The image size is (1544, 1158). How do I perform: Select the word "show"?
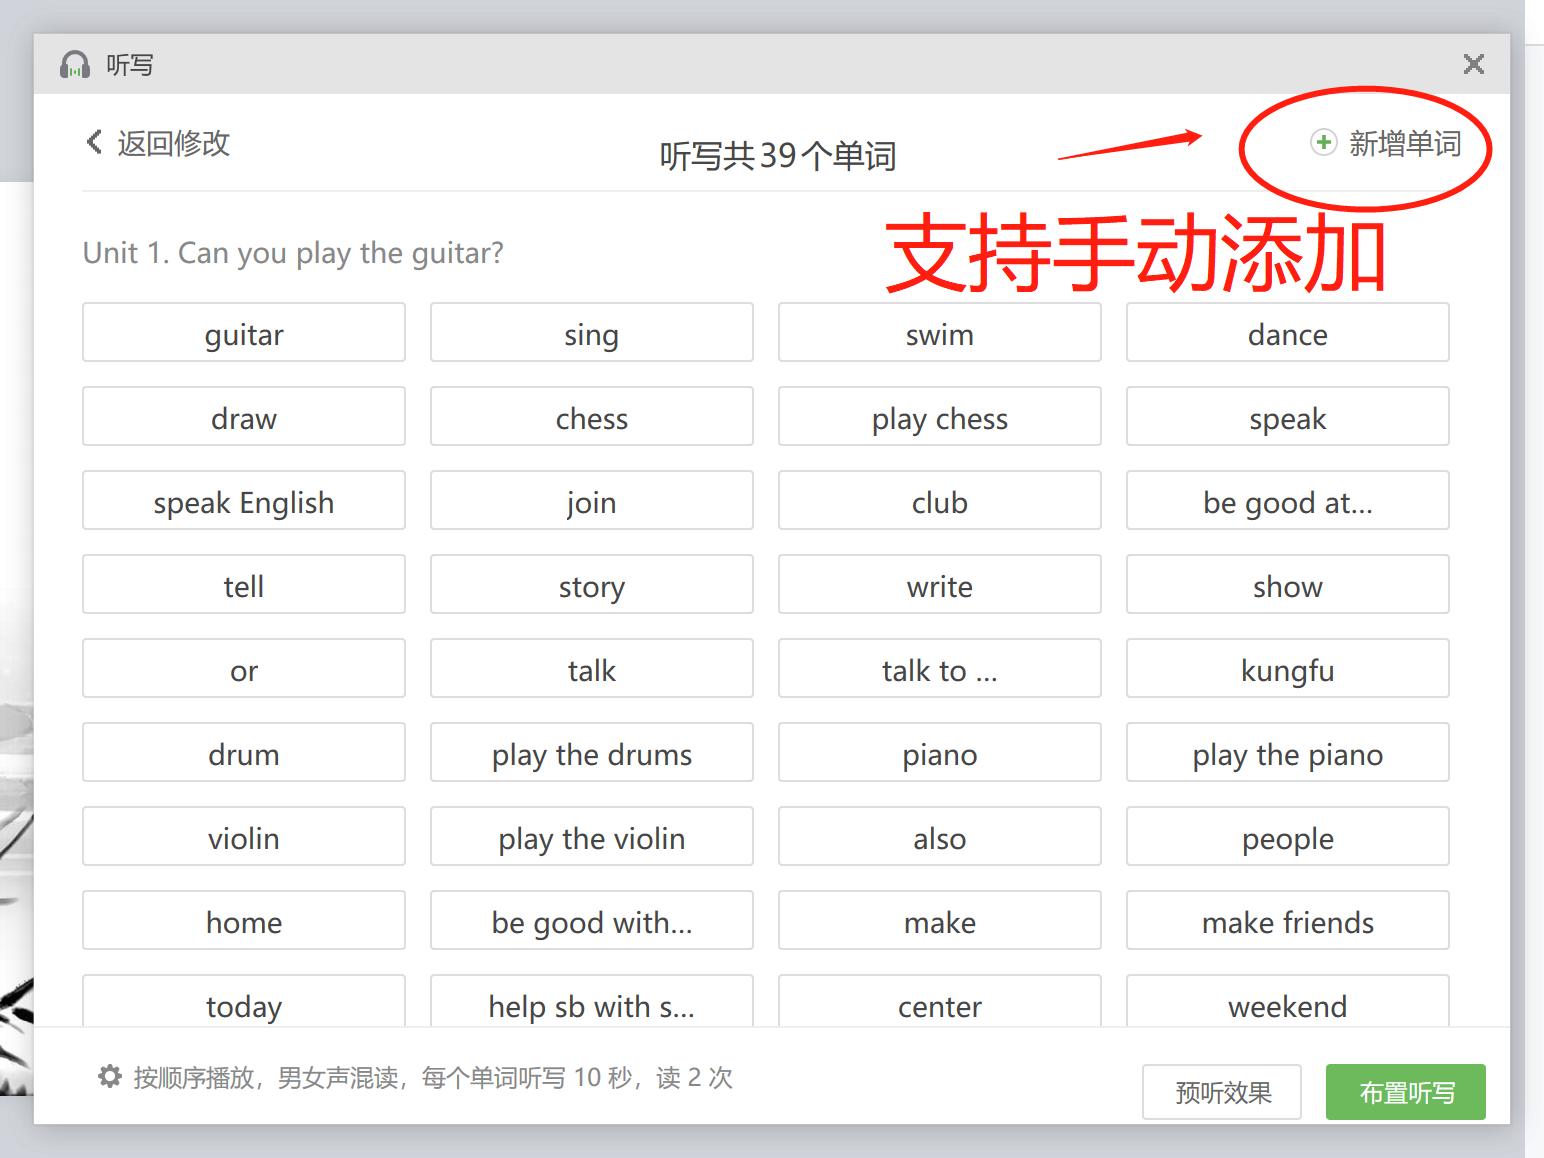[1288, 584]
